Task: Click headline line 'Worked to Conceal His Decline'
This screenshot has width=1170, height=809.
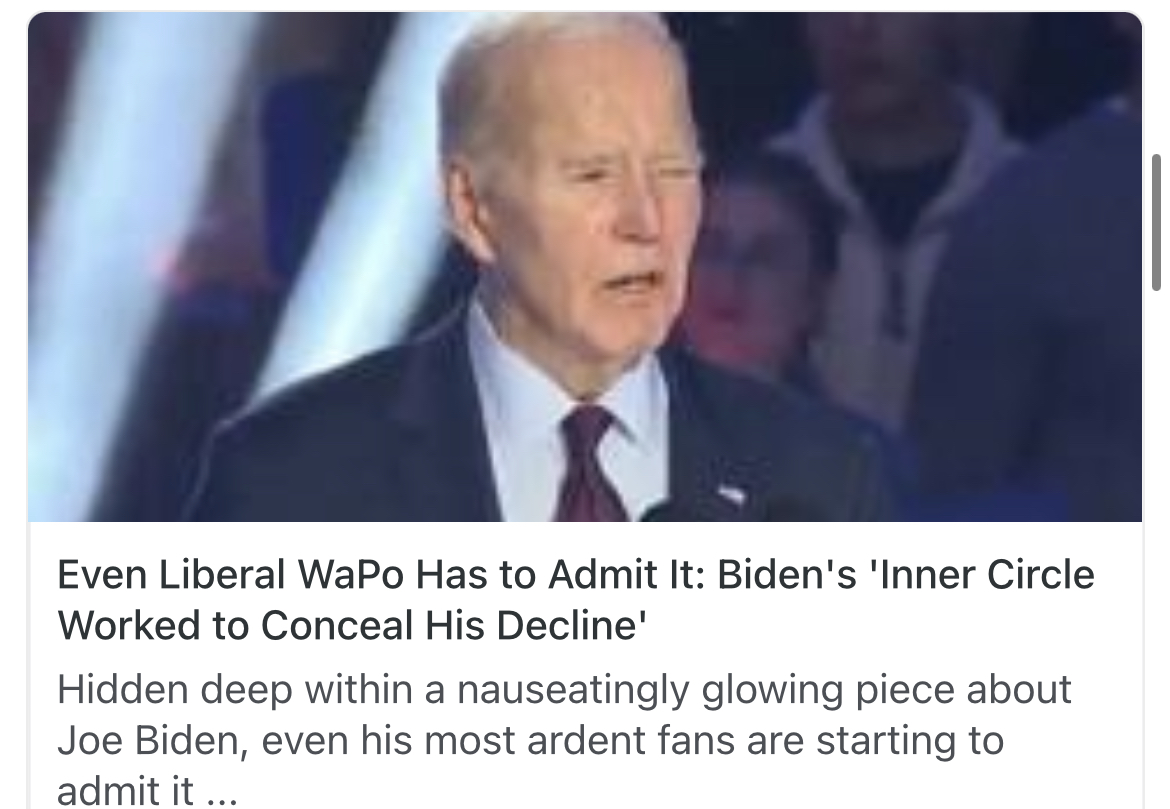Action: coord(351,625)
